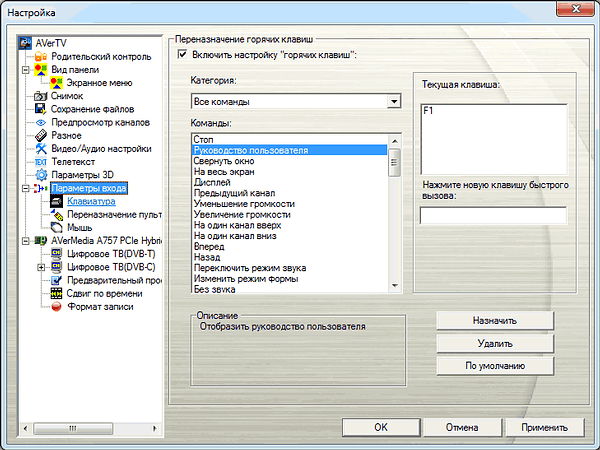600x450 pixels.
Task: Click the tree scroll left arrow
Action: (x=25, y=428)
